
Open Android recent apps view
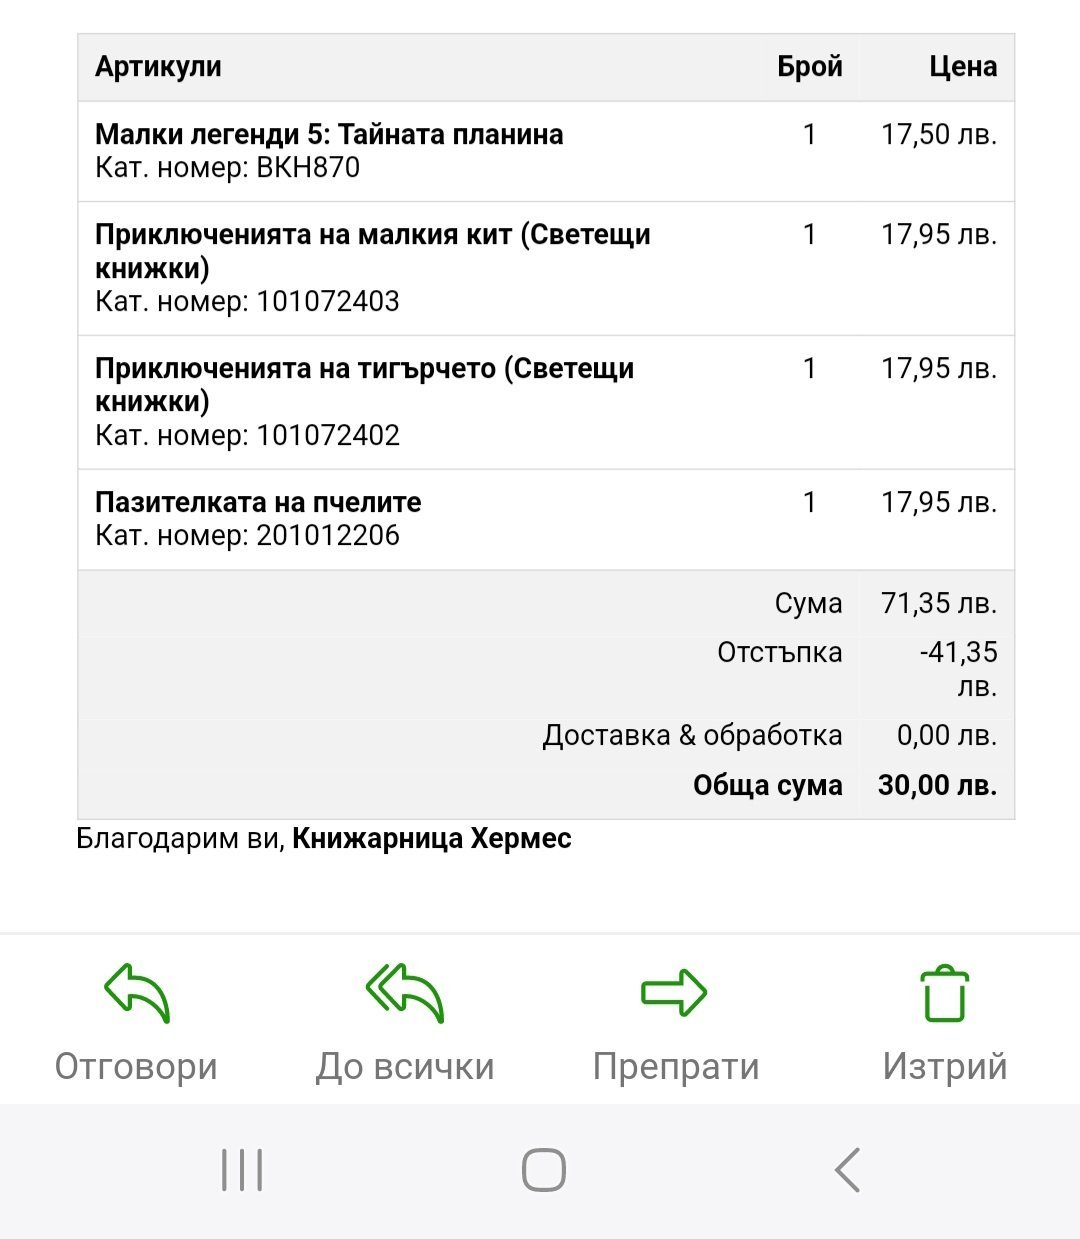pos(242,1170)
